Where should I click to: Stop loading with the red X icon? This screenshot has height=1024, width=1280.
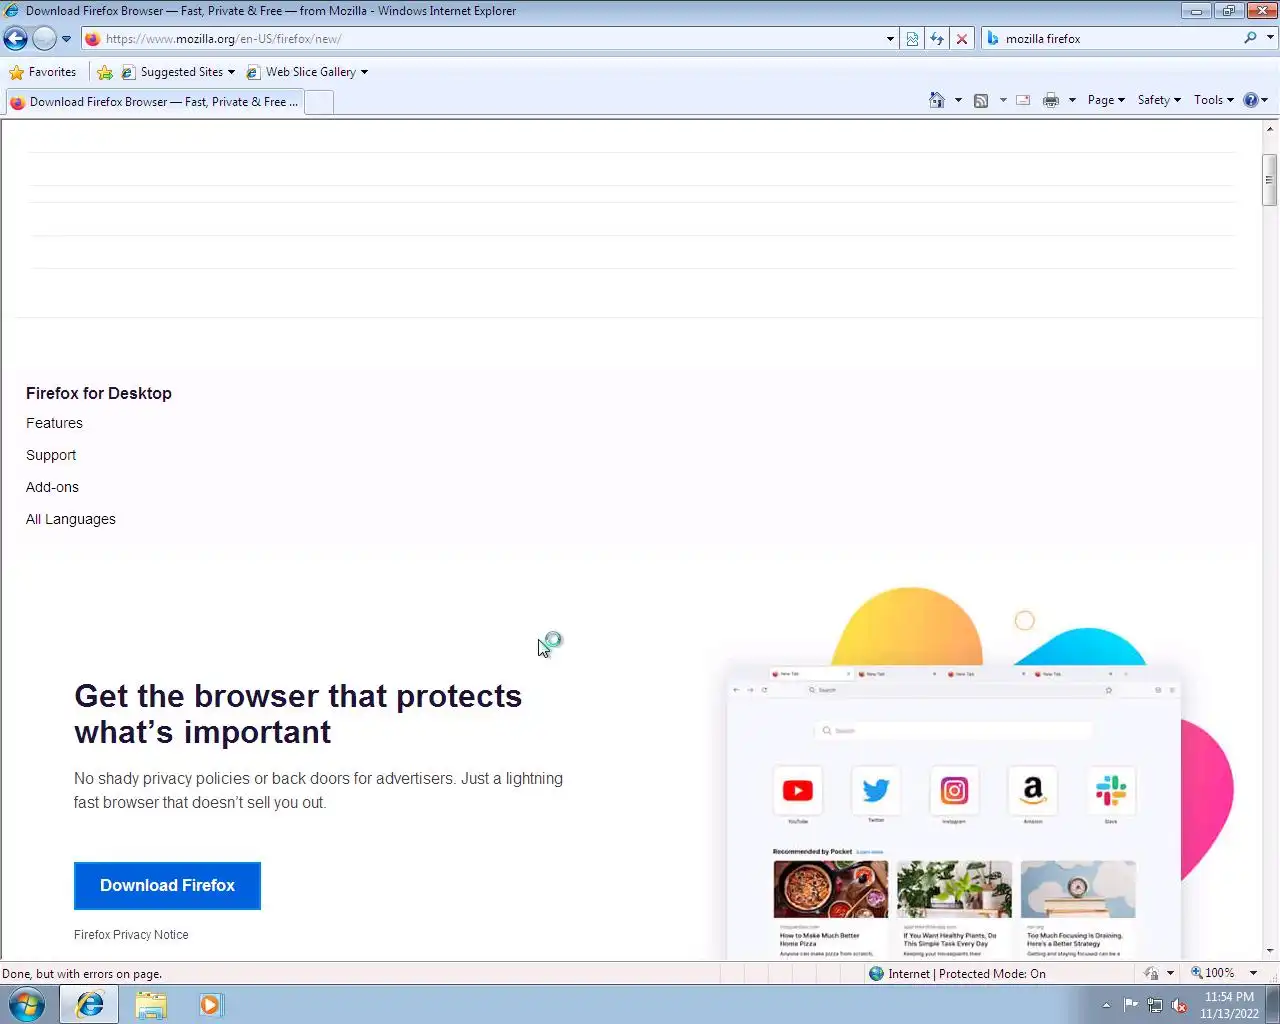(962, 39)
